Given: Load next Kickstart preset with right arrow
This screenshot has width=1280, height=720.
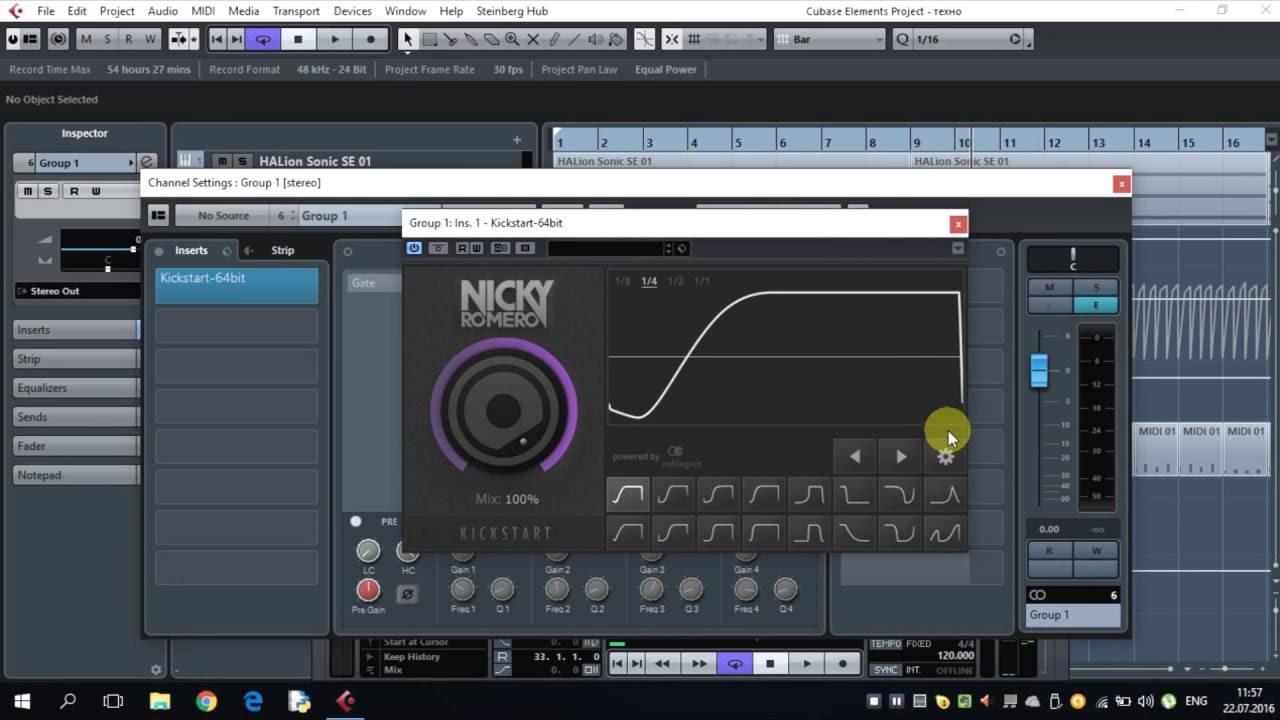Looking at the screenshot, I should click(901, 456).
